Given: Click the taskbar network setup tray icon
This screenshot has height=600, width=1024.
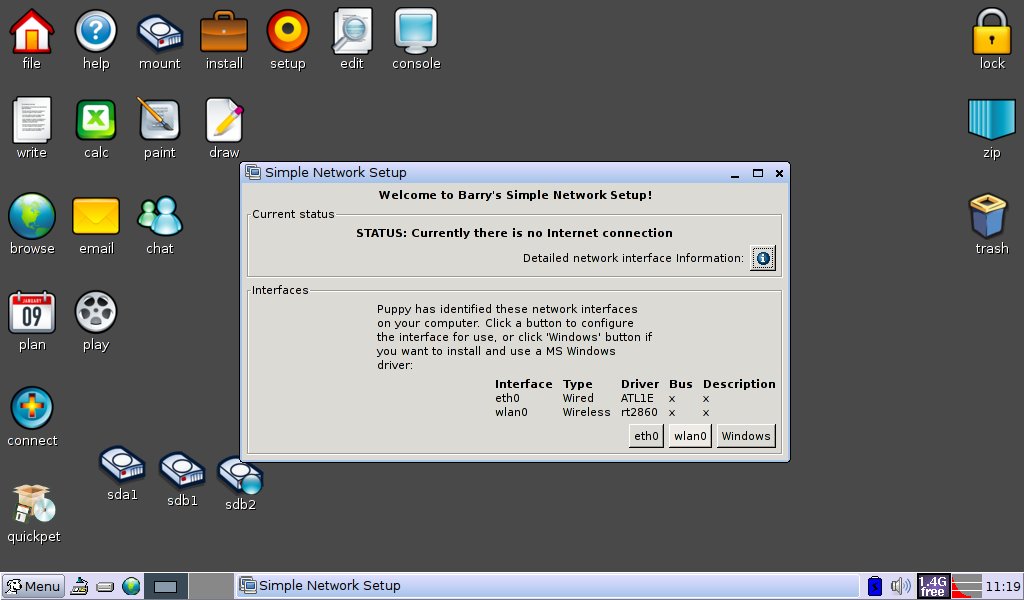Looking at the screenshot, I should (80, 586).
